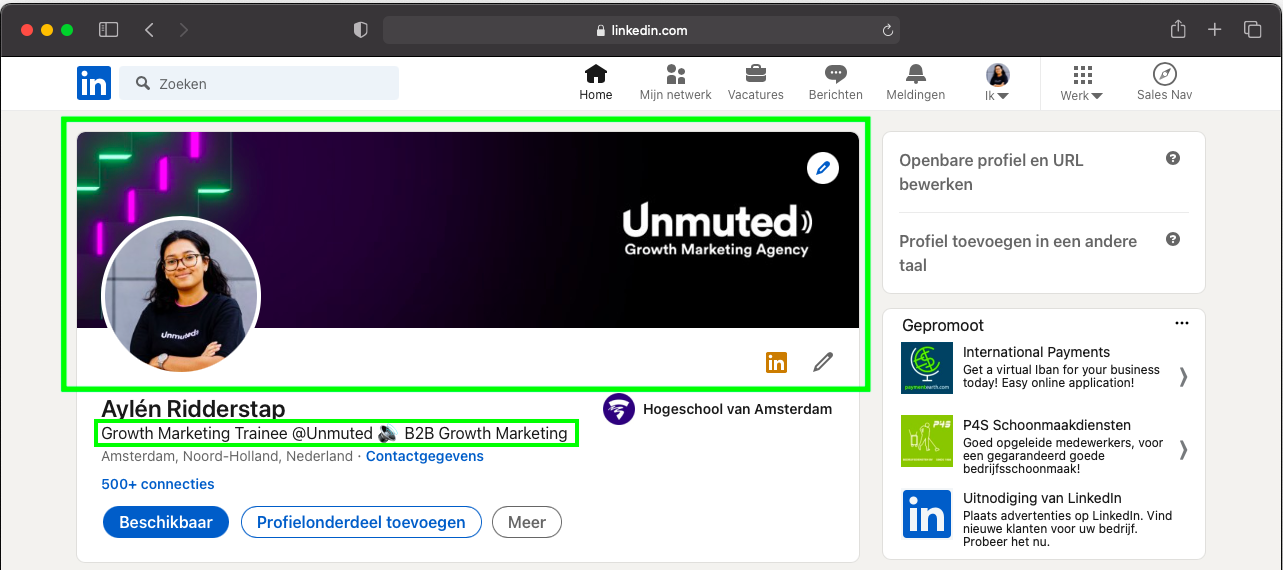Viewport: 1283px width, 570px height.
Task: Go to Home in navigation
Action: click(x=596, y=83)
